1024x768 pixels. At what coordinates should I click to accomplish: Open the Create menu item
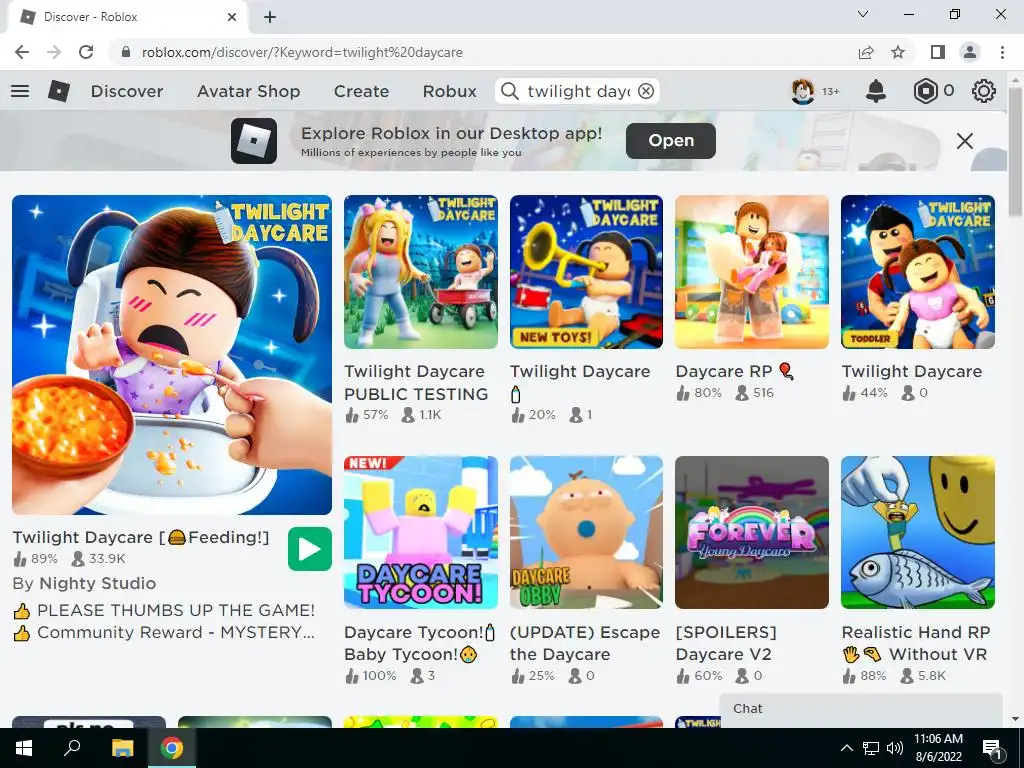point(361,91)
